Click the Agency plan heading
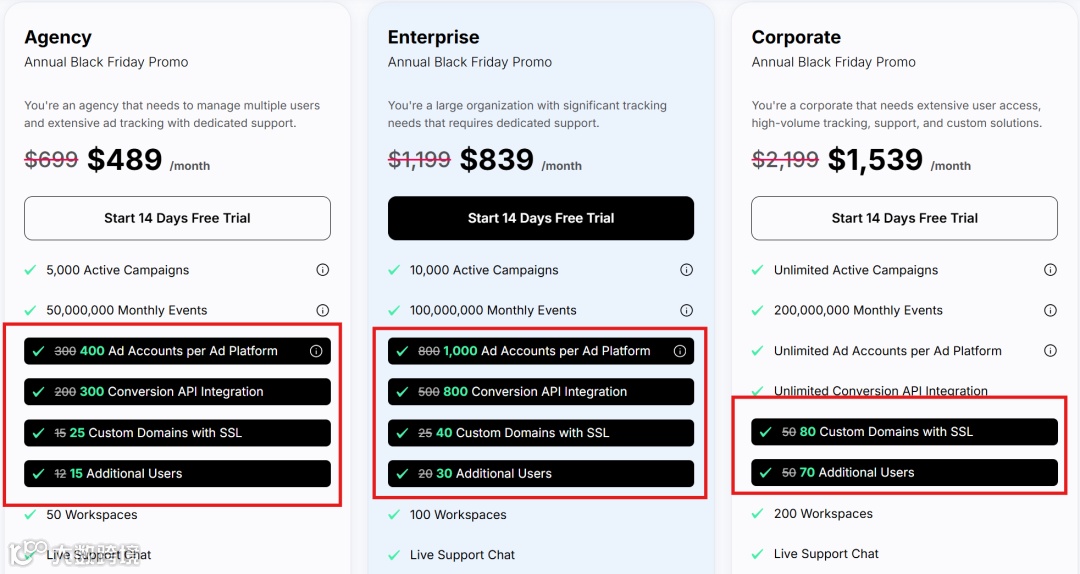The image size is (1080, 574). click(58, 37)
